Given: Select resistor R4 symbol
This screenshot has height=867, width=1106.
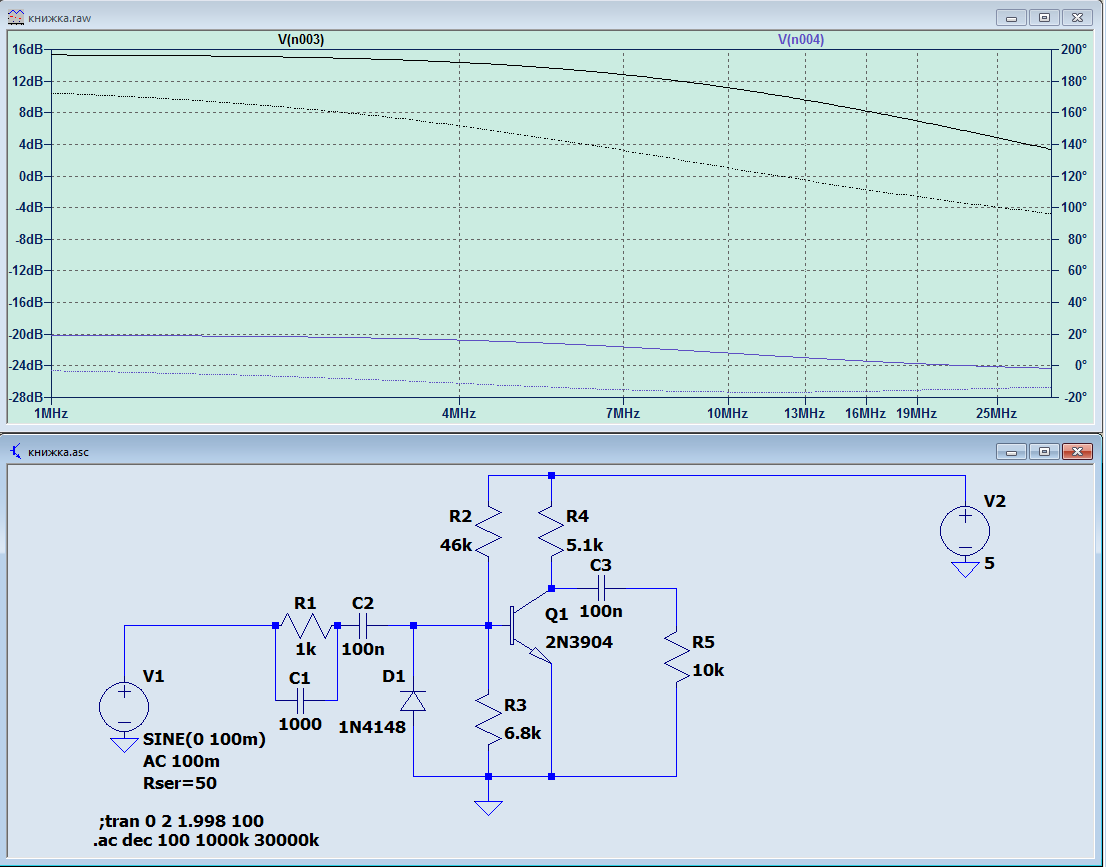Looking at the screenshot, I should pyautogui.click(x=551, y=532).
